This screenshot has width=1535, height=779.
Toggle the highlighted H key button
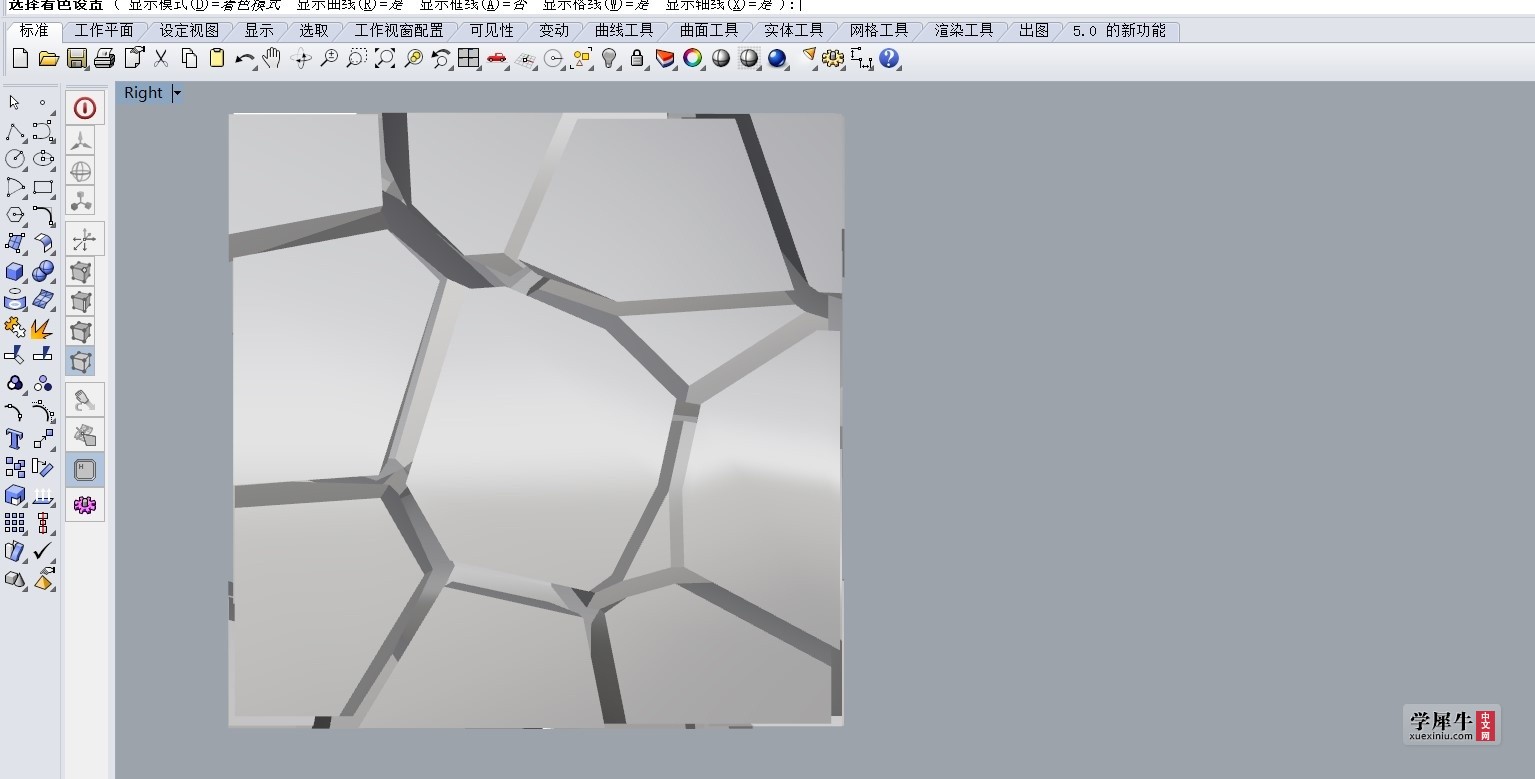pos(85,470)
